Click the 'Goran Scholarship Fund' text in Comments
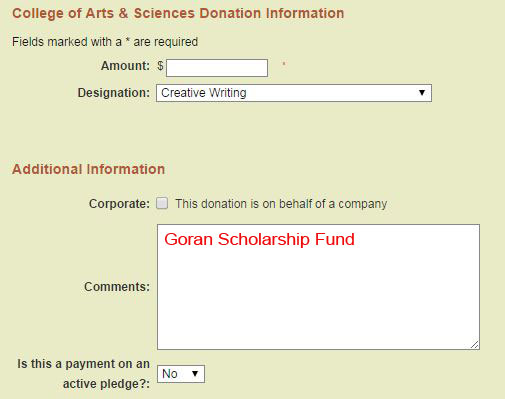 pyautogui.click(x=259, y=239)
